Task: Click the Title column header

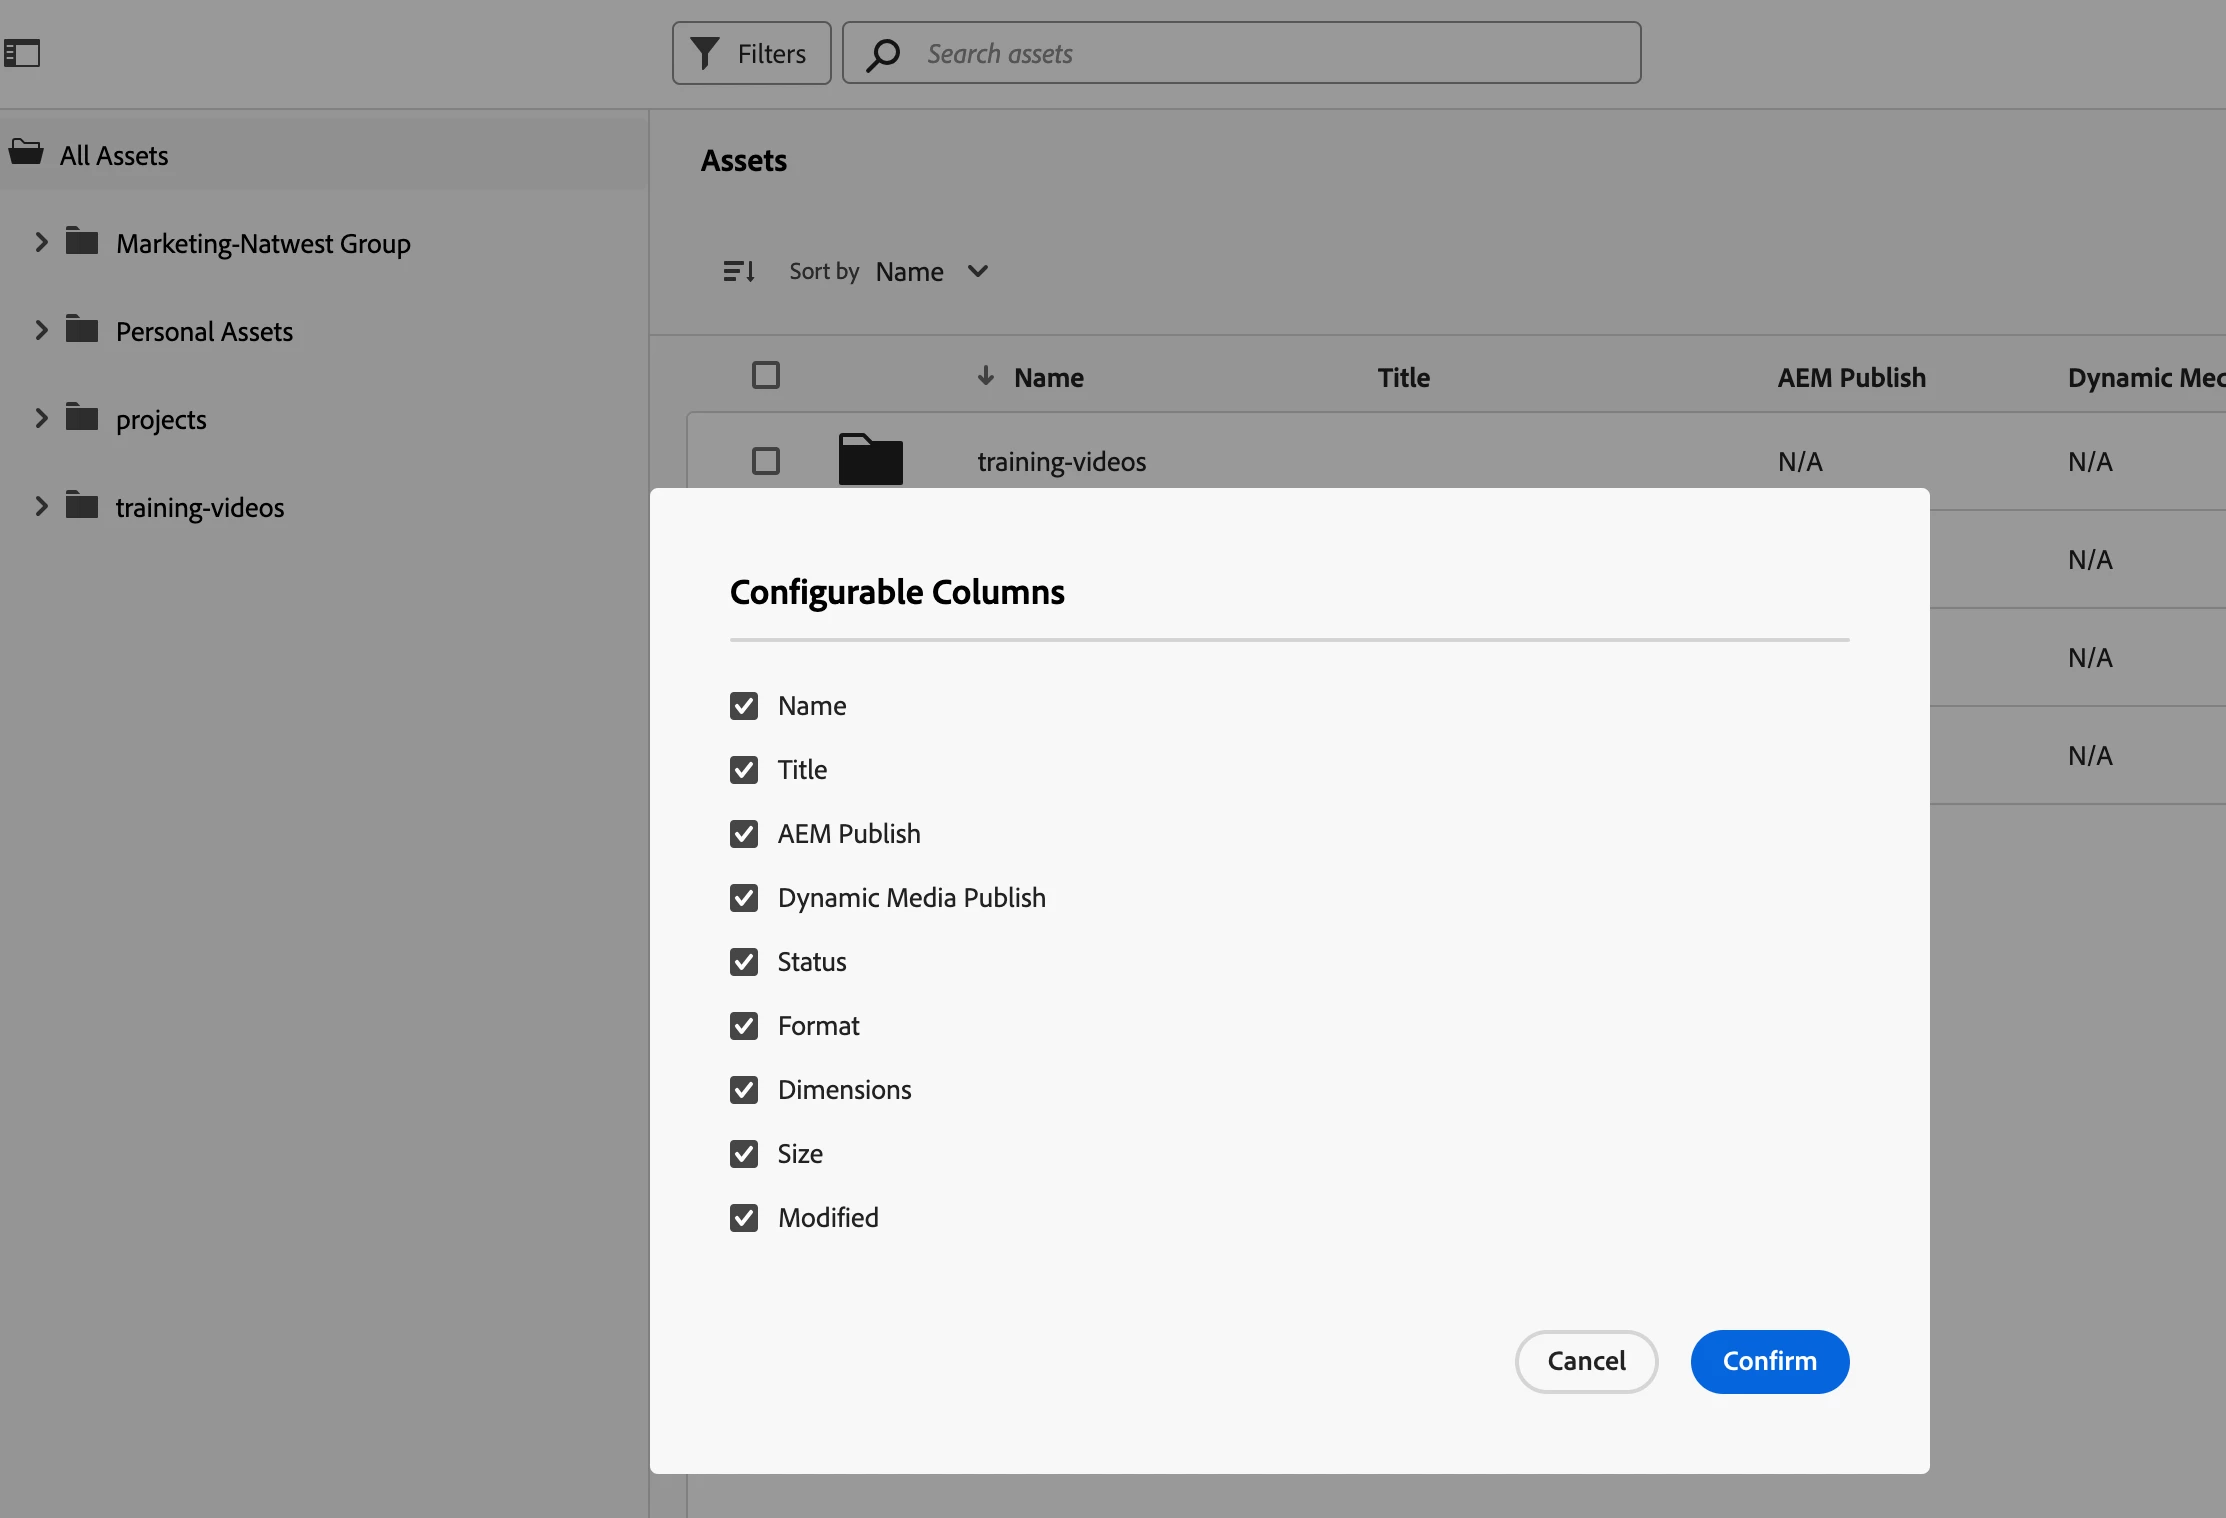Action: (x=1403, y=377)
